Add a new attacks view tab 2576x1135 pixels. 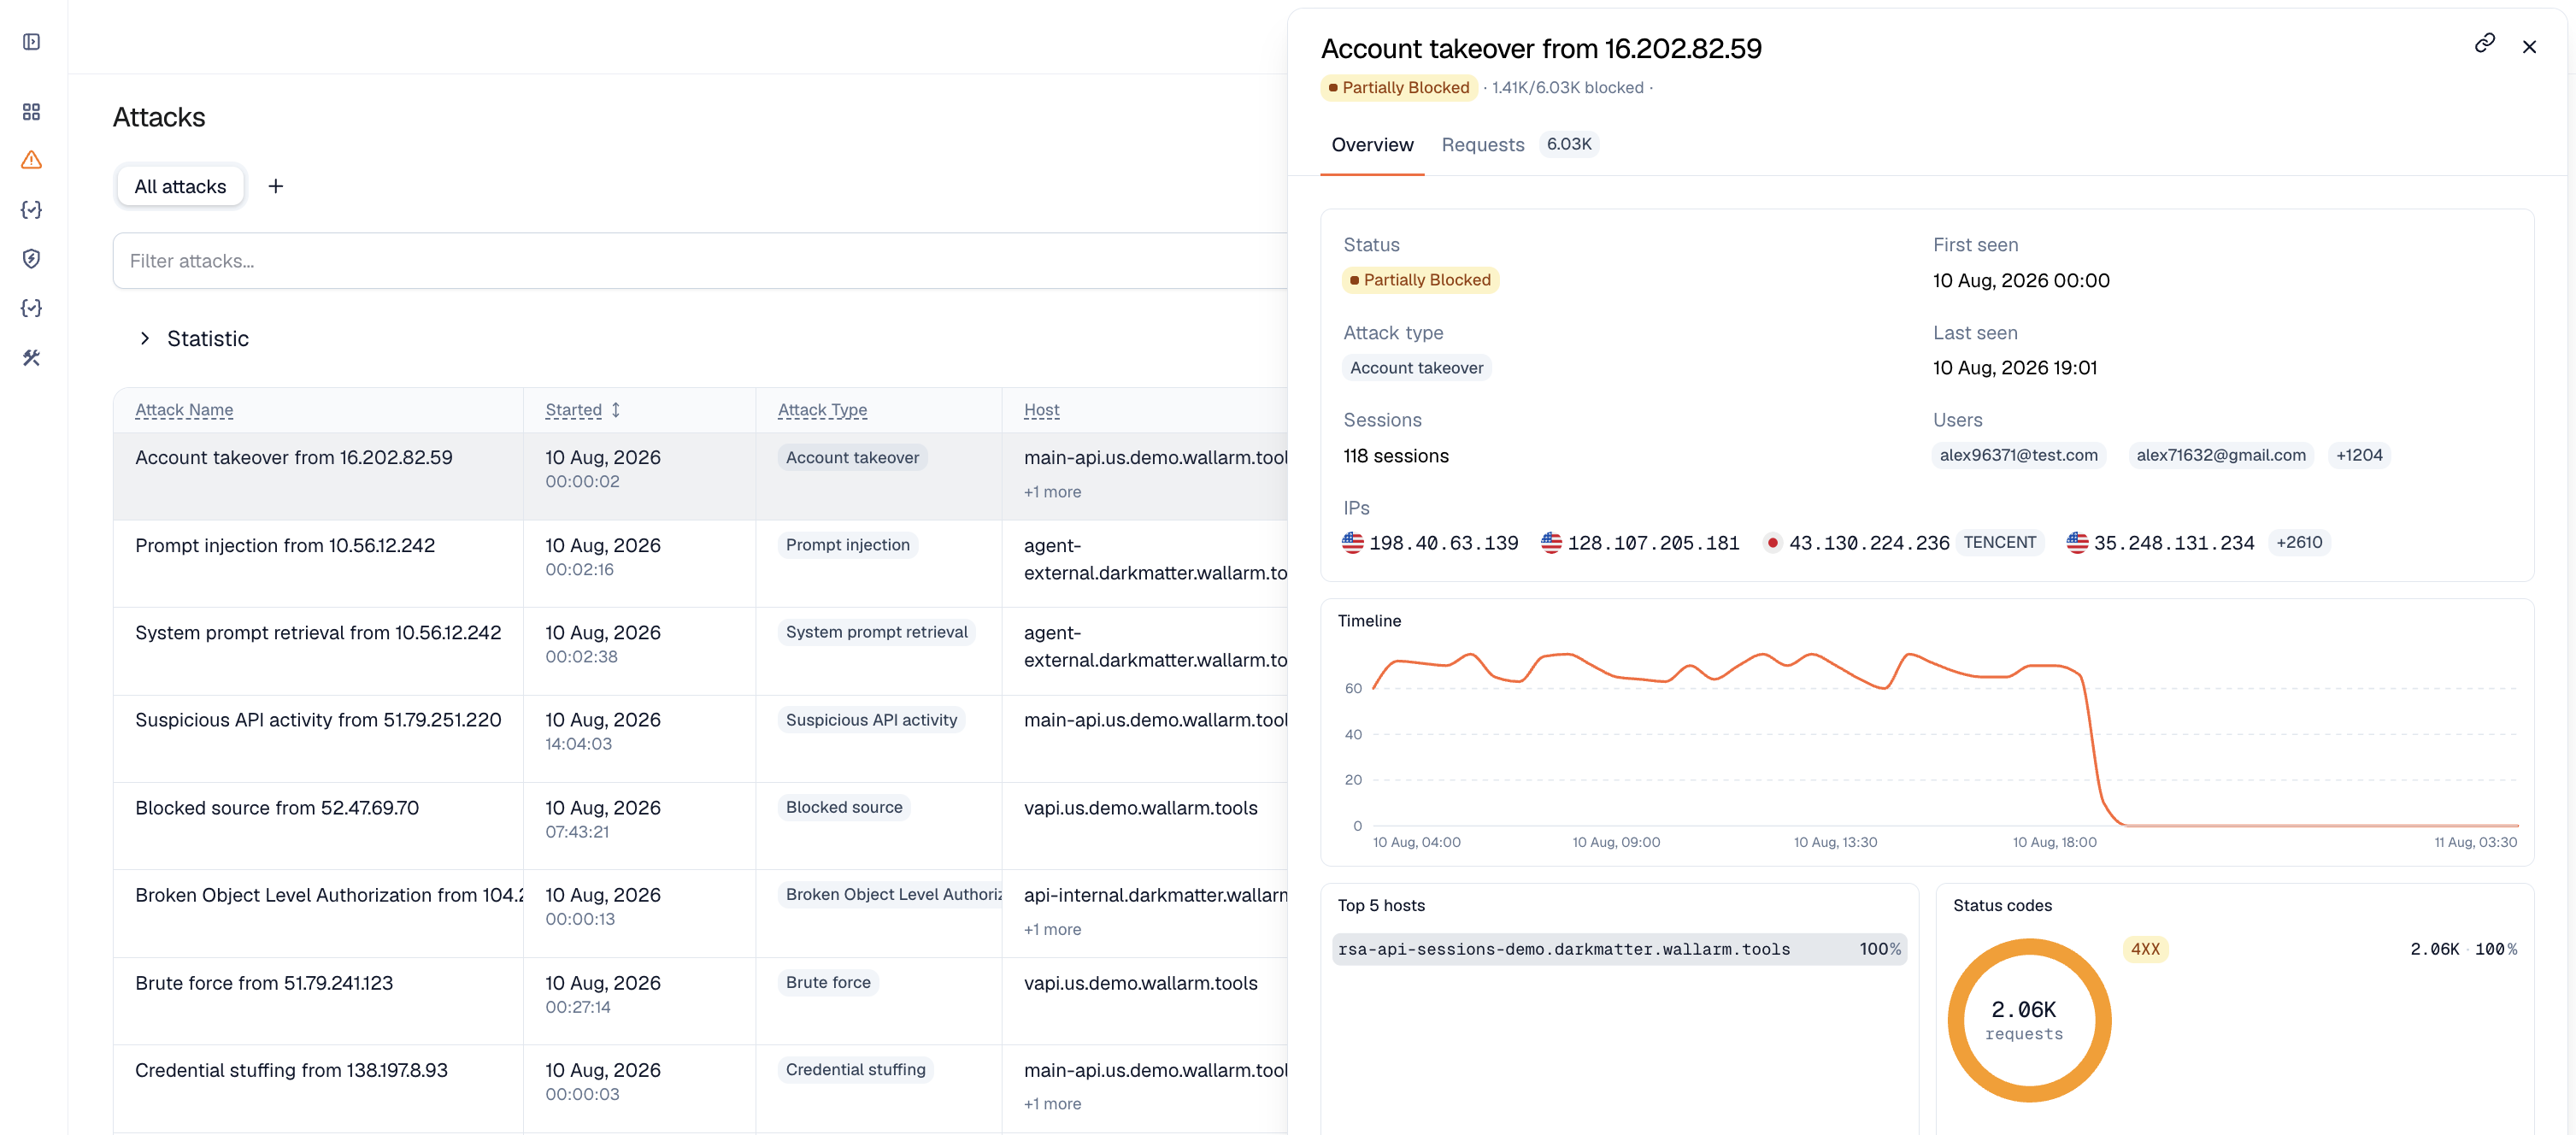(276, 186)
